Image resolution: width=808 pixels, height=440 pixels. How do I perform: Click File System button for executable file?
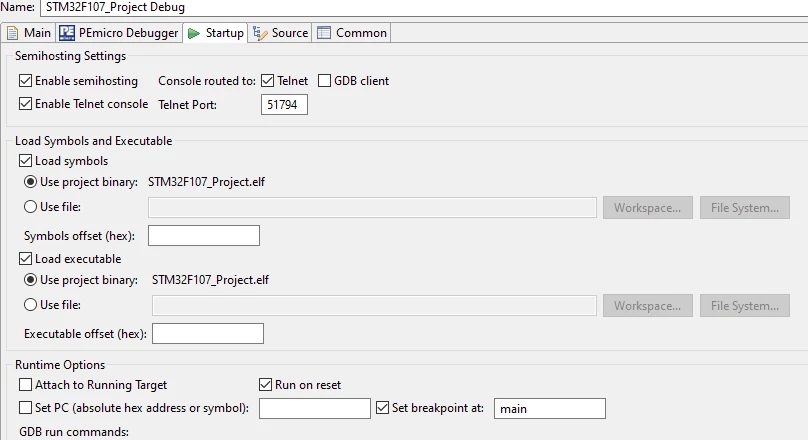click(x=745, y=306)
